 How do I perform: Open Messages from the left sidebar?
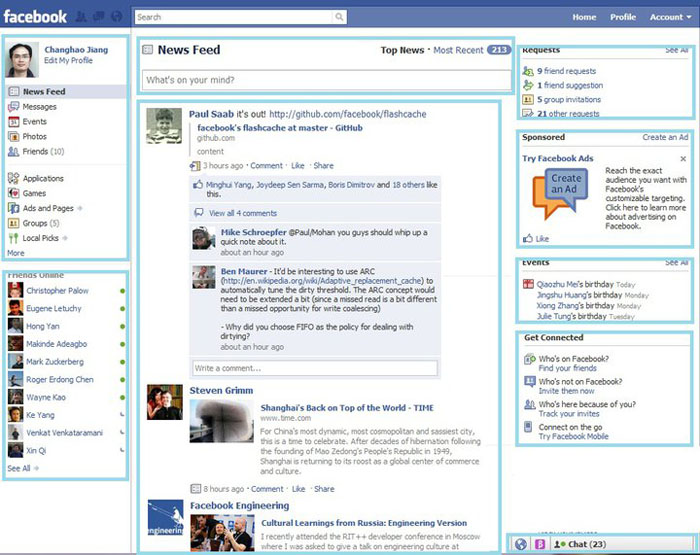coord(40,107)
